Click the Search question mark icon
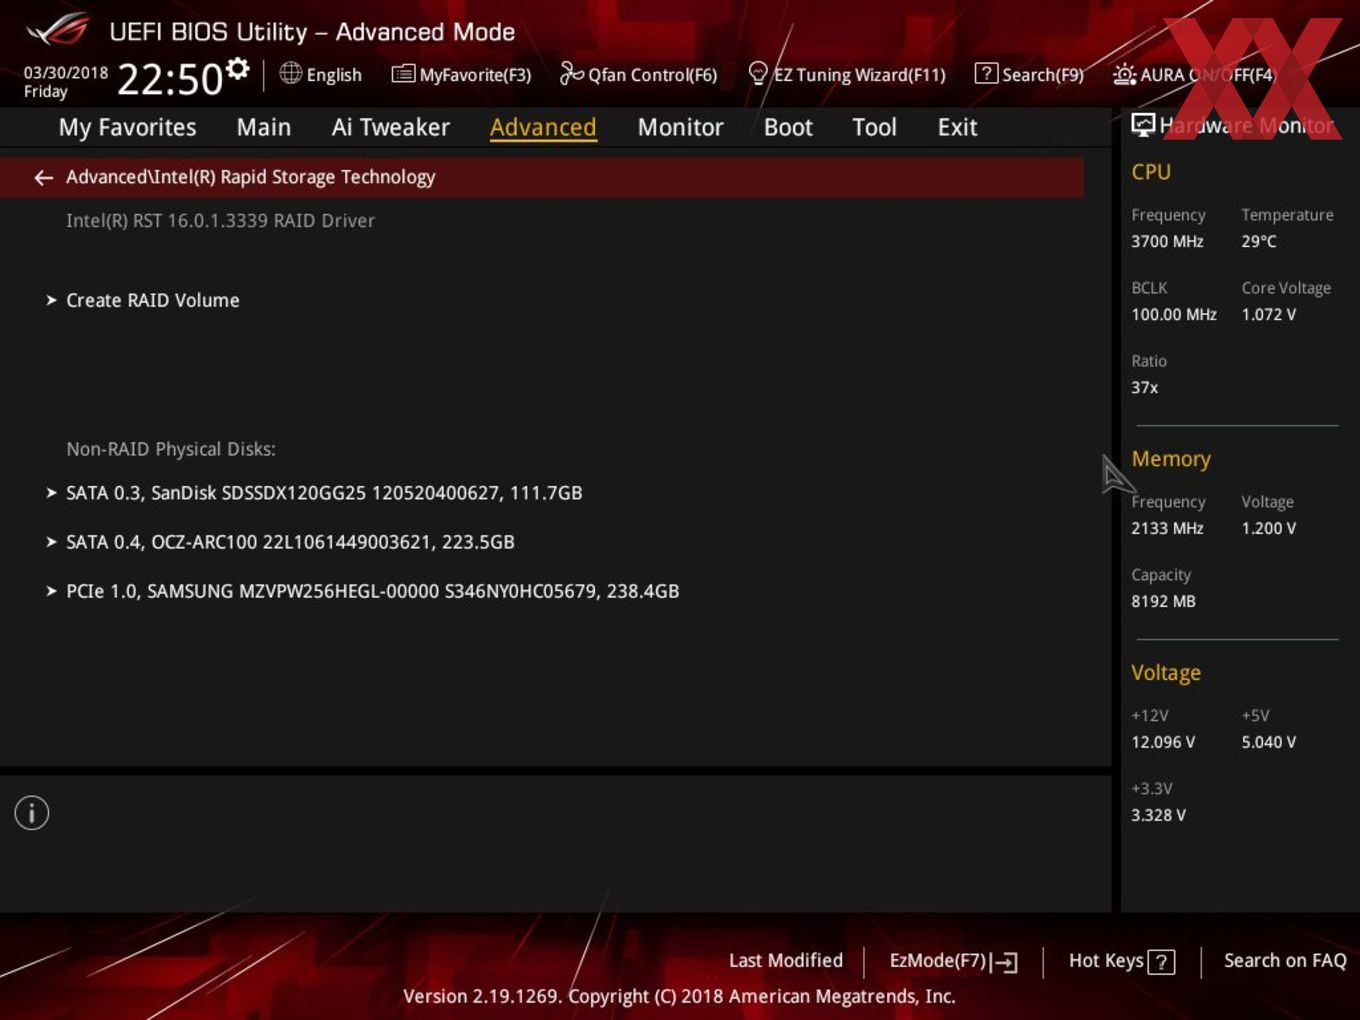Image resolution: width=1360 pixels, height=1020 pixels. pos(986,73)
